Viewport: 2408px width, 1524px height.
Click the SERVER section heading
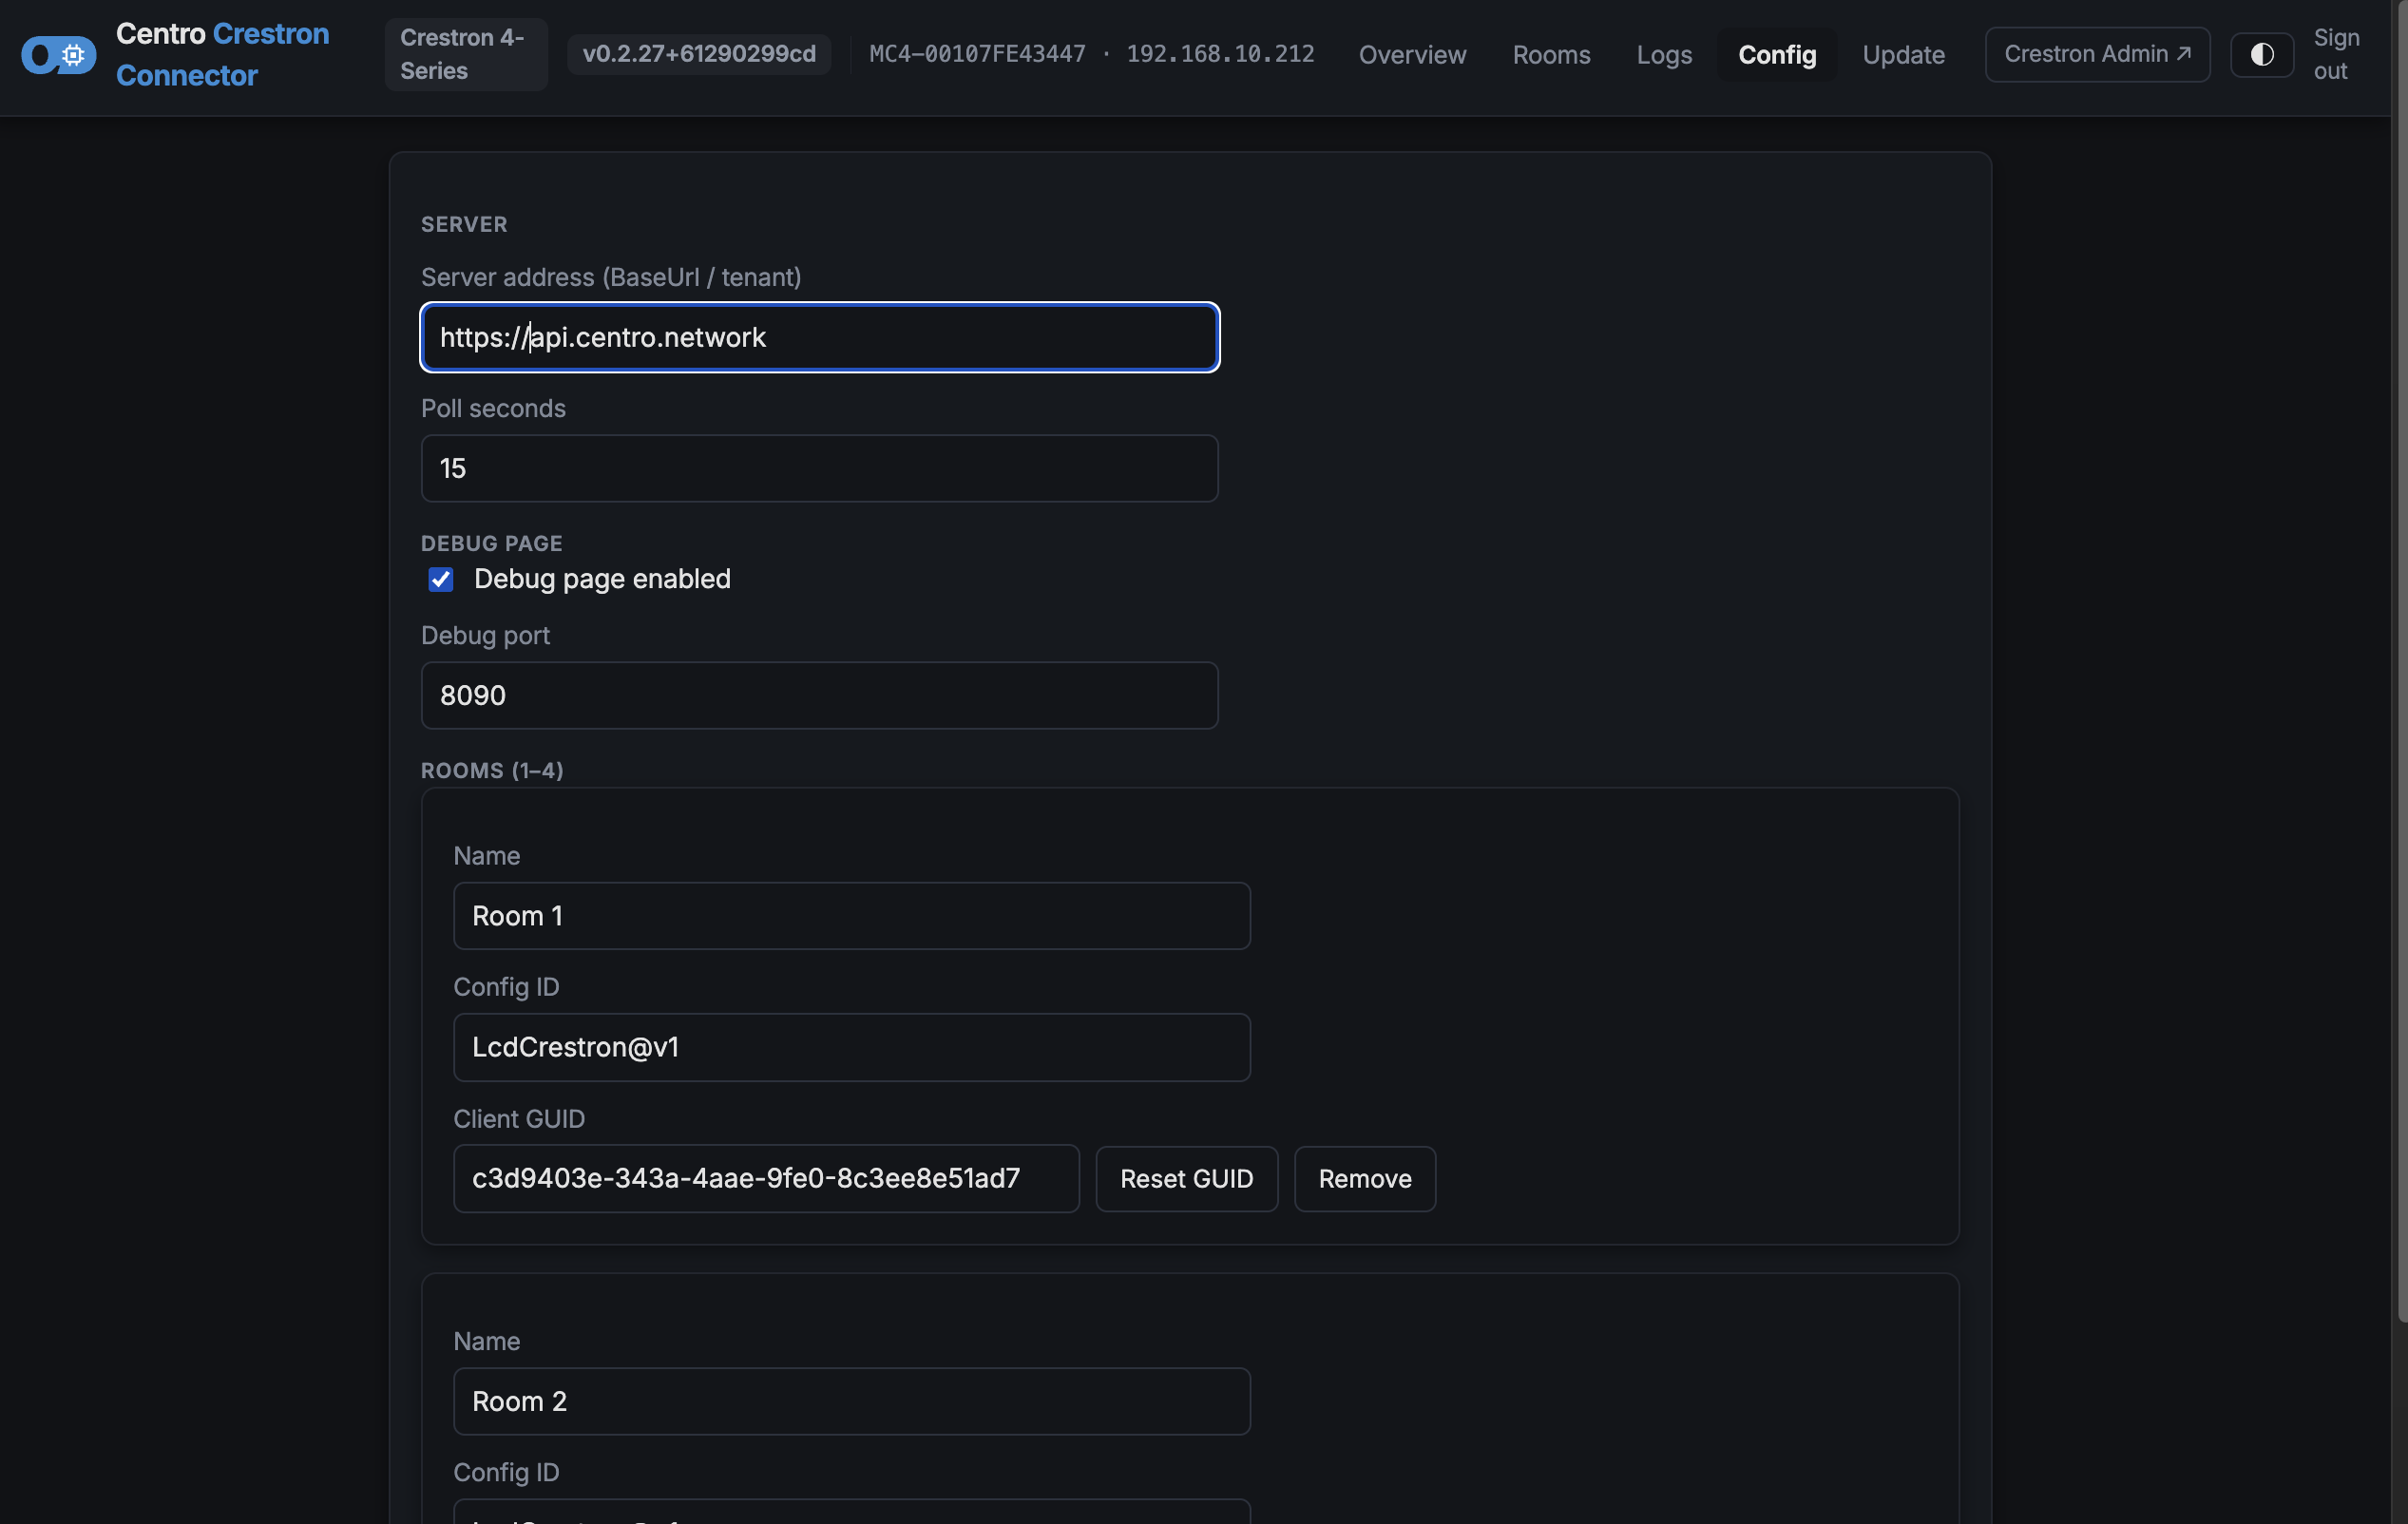464,224
